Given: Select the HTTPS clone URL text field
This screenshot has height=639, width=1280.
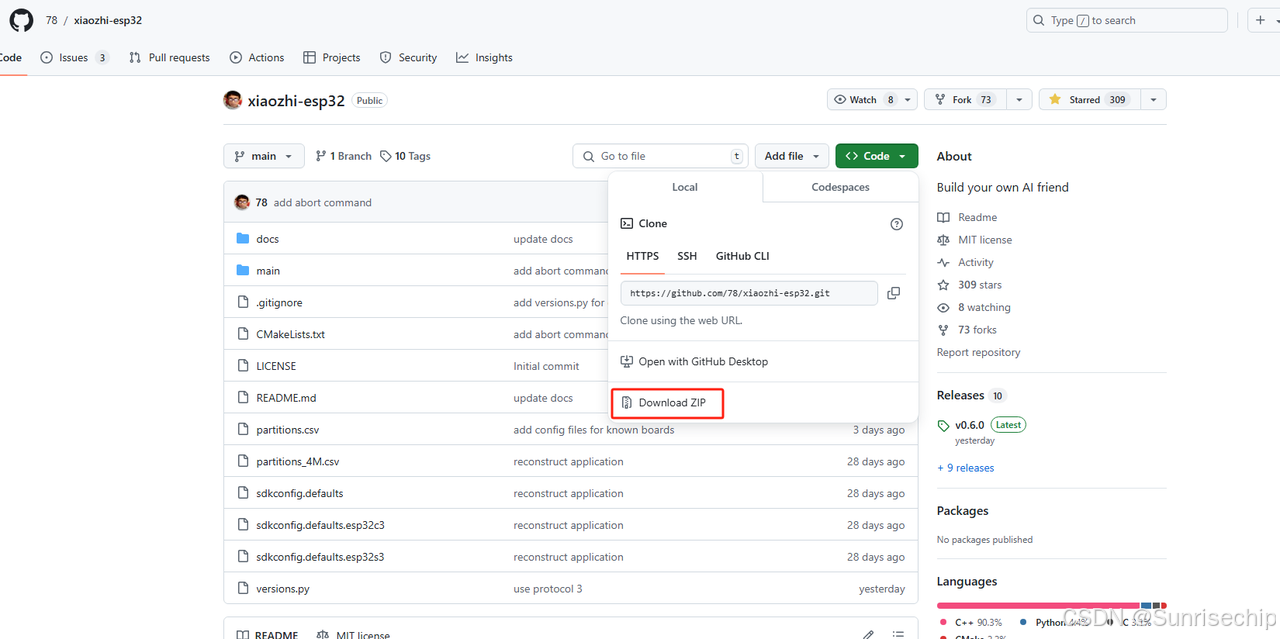Looking at the screenshot, I should point(749,293).
